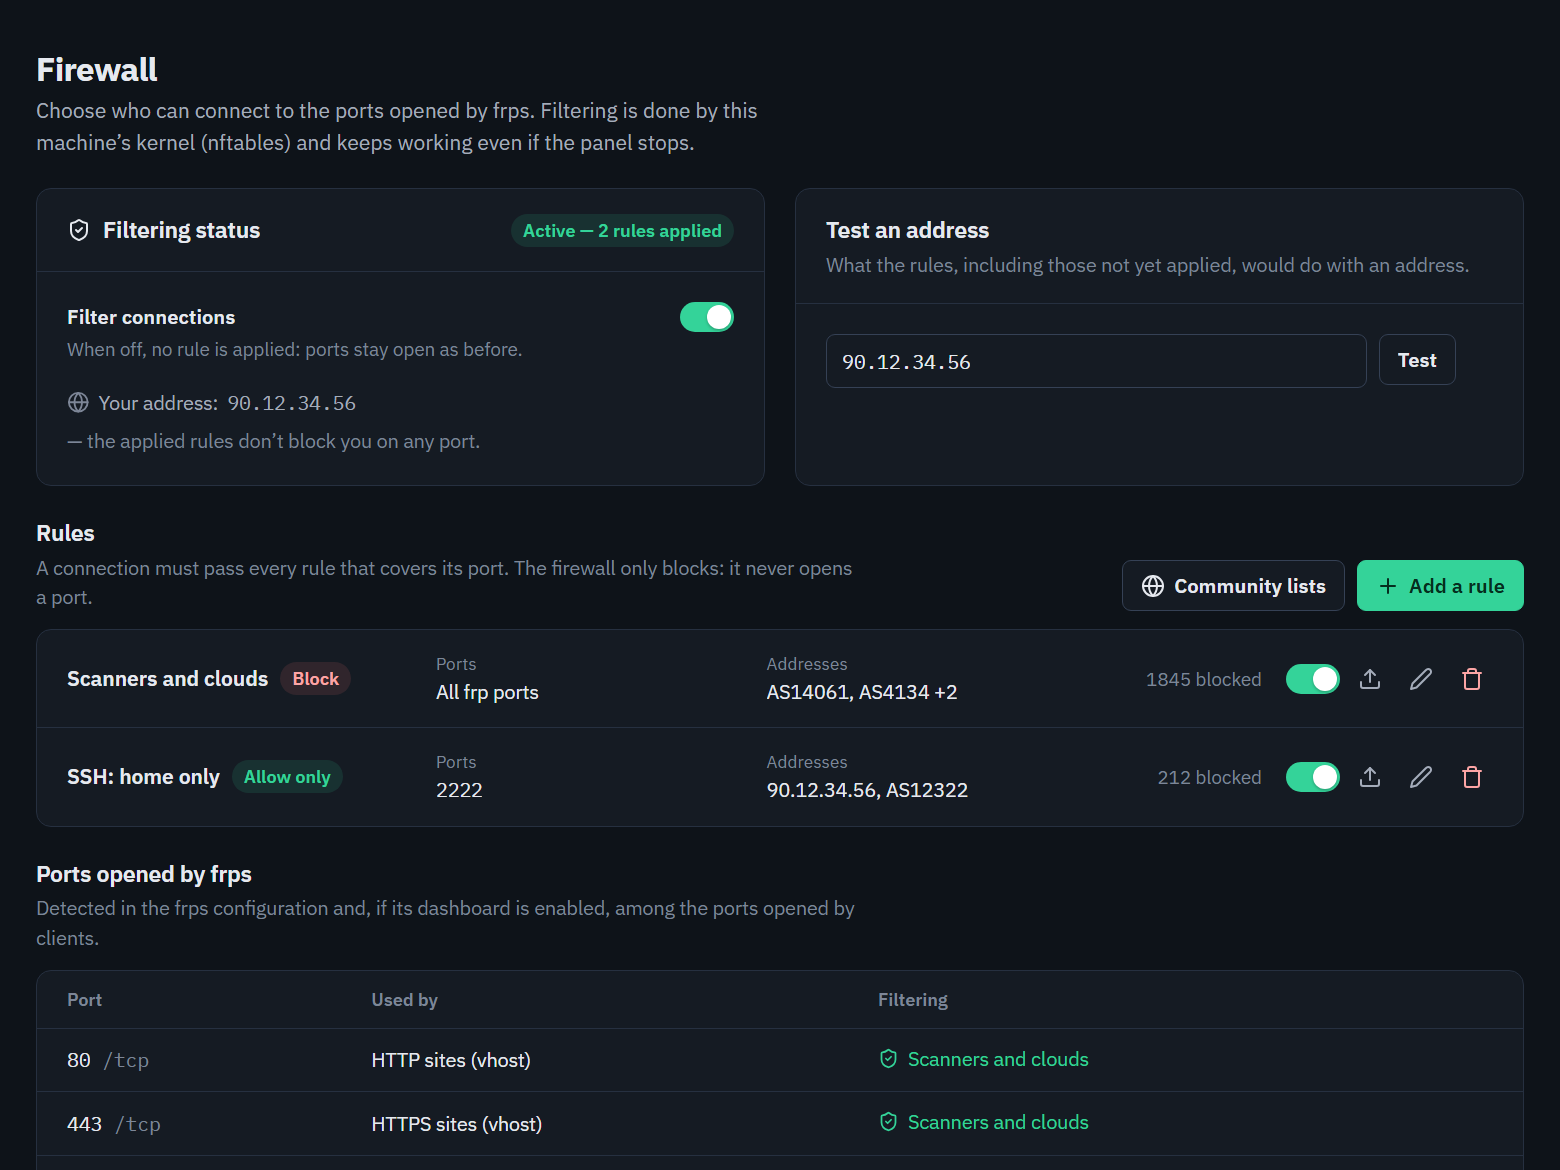Click the globe icon next to Your address
This screenshot has width=1560, height=1170.
pyautogui.click(x=78, y=402)
